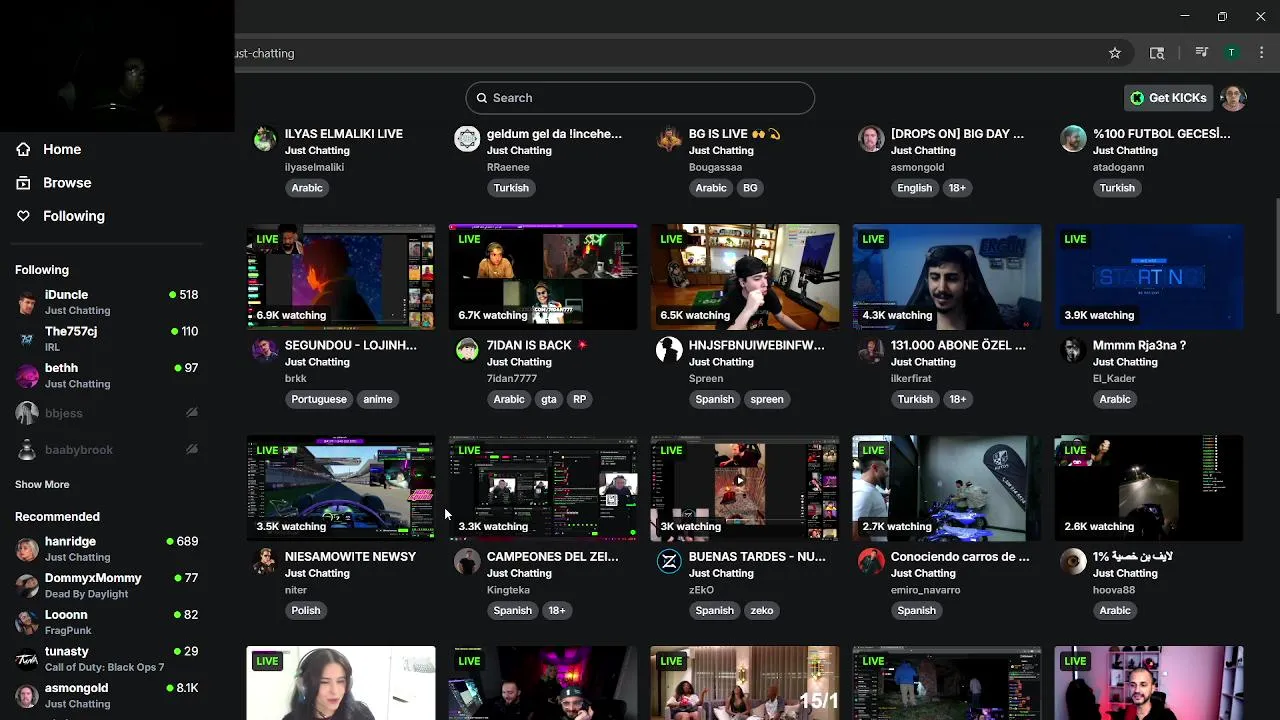Open the emiro_navarro stream thumbnail
The image size is (1280, 720).
point(947,488)
